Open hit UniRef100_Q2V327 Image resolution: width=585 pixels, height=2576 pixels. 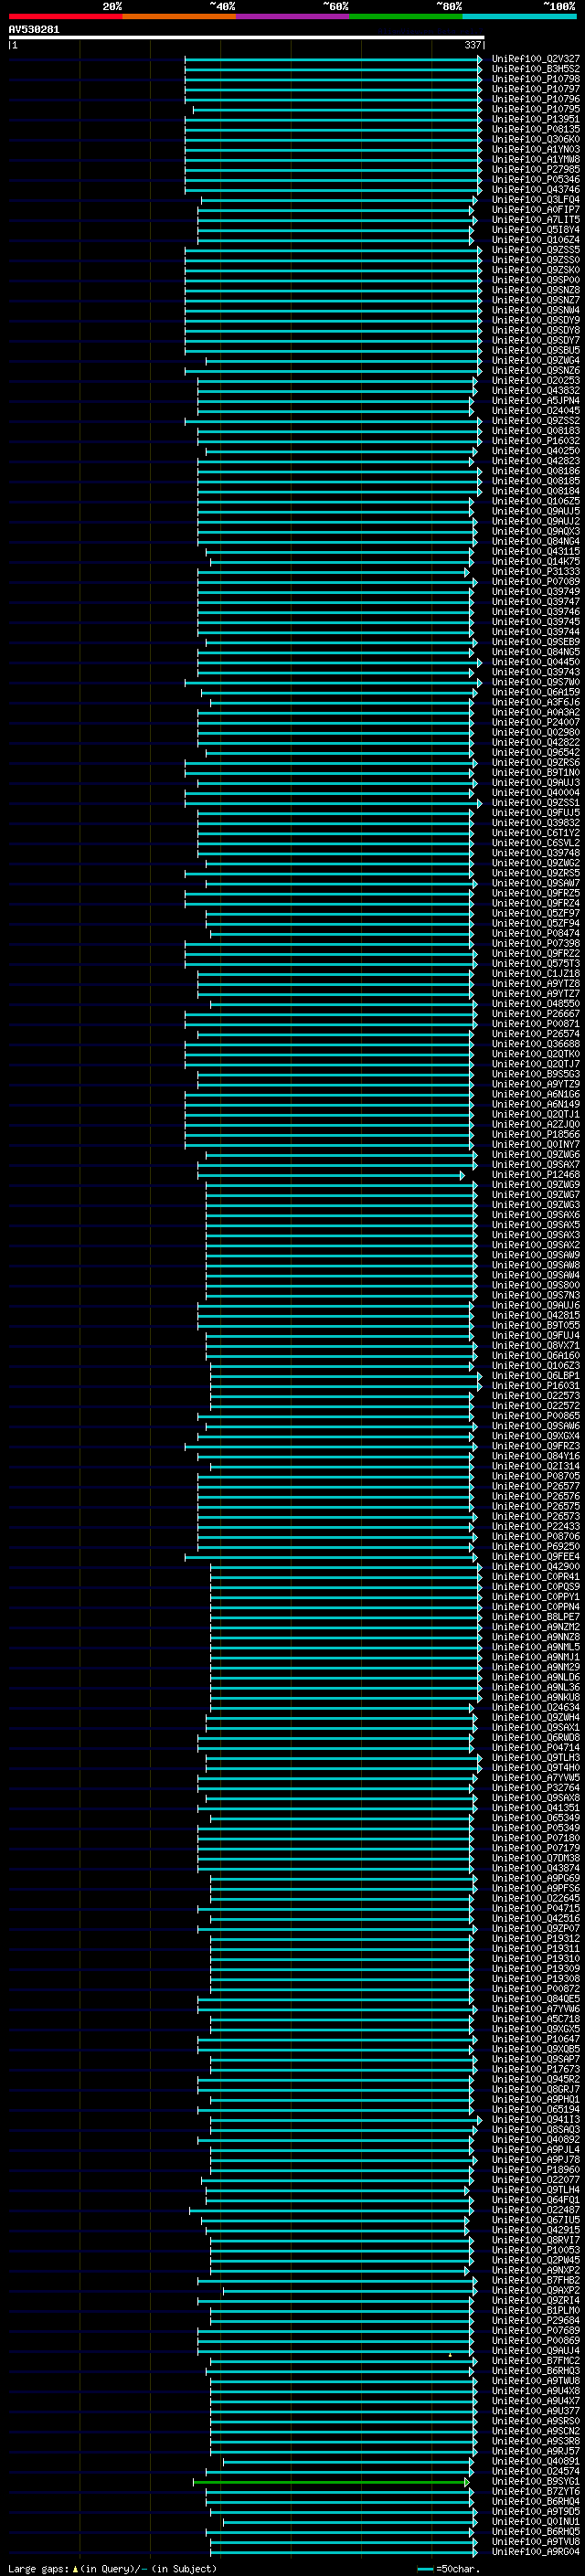pos(536,59)
